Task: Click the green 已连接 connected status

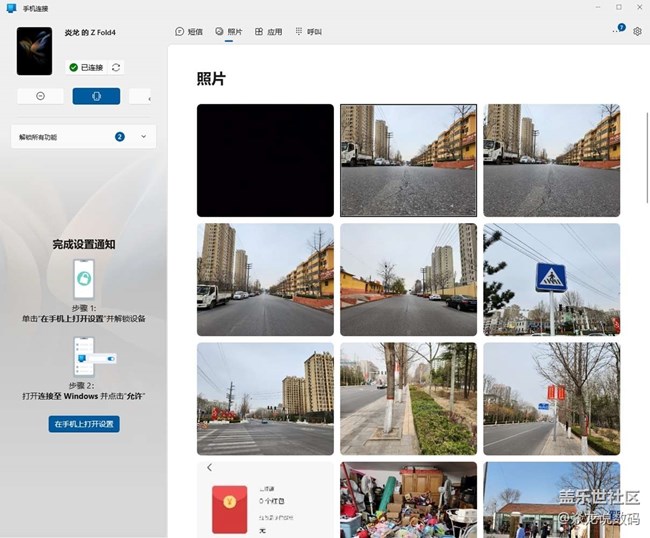Action: [x=86, y=67]
